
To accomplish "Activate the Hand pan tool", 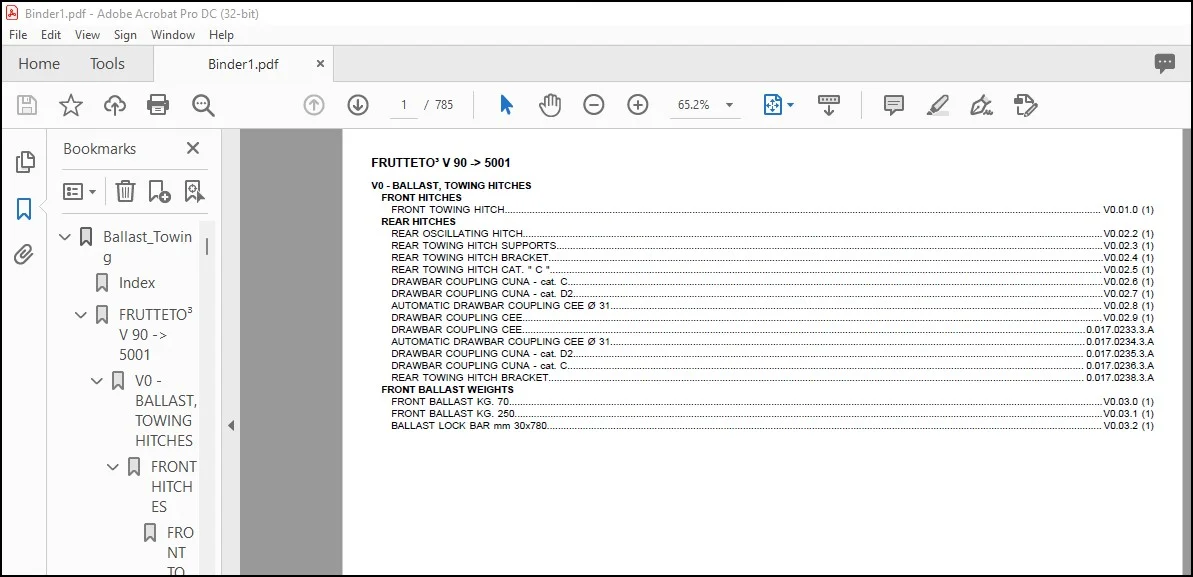I will coord(549,105).
